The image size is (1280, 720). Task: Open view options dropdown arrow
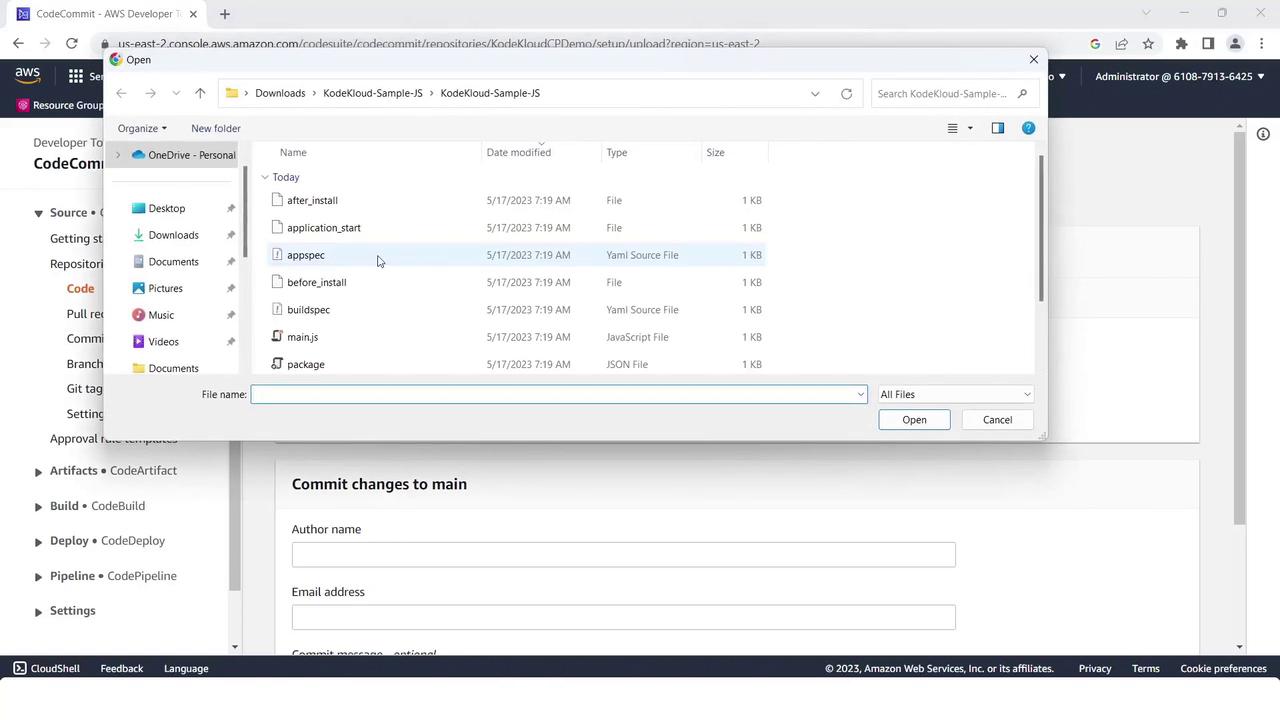point(970,128)
